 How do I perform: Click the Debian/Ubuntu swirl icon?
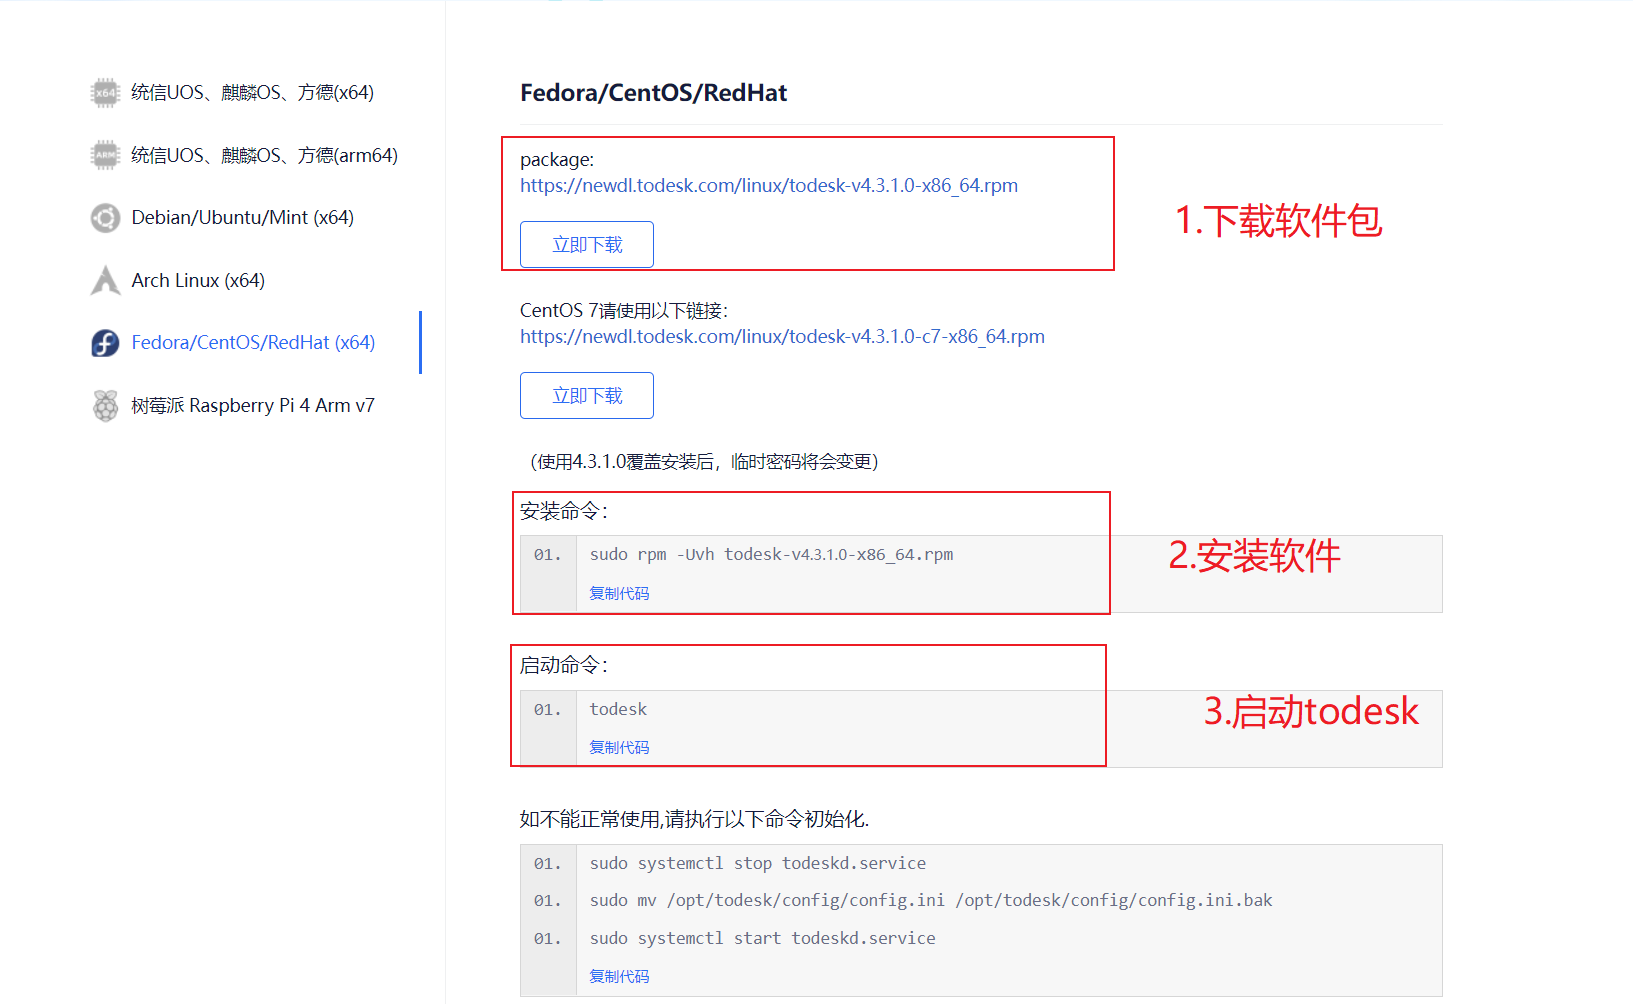coord(105,218)
